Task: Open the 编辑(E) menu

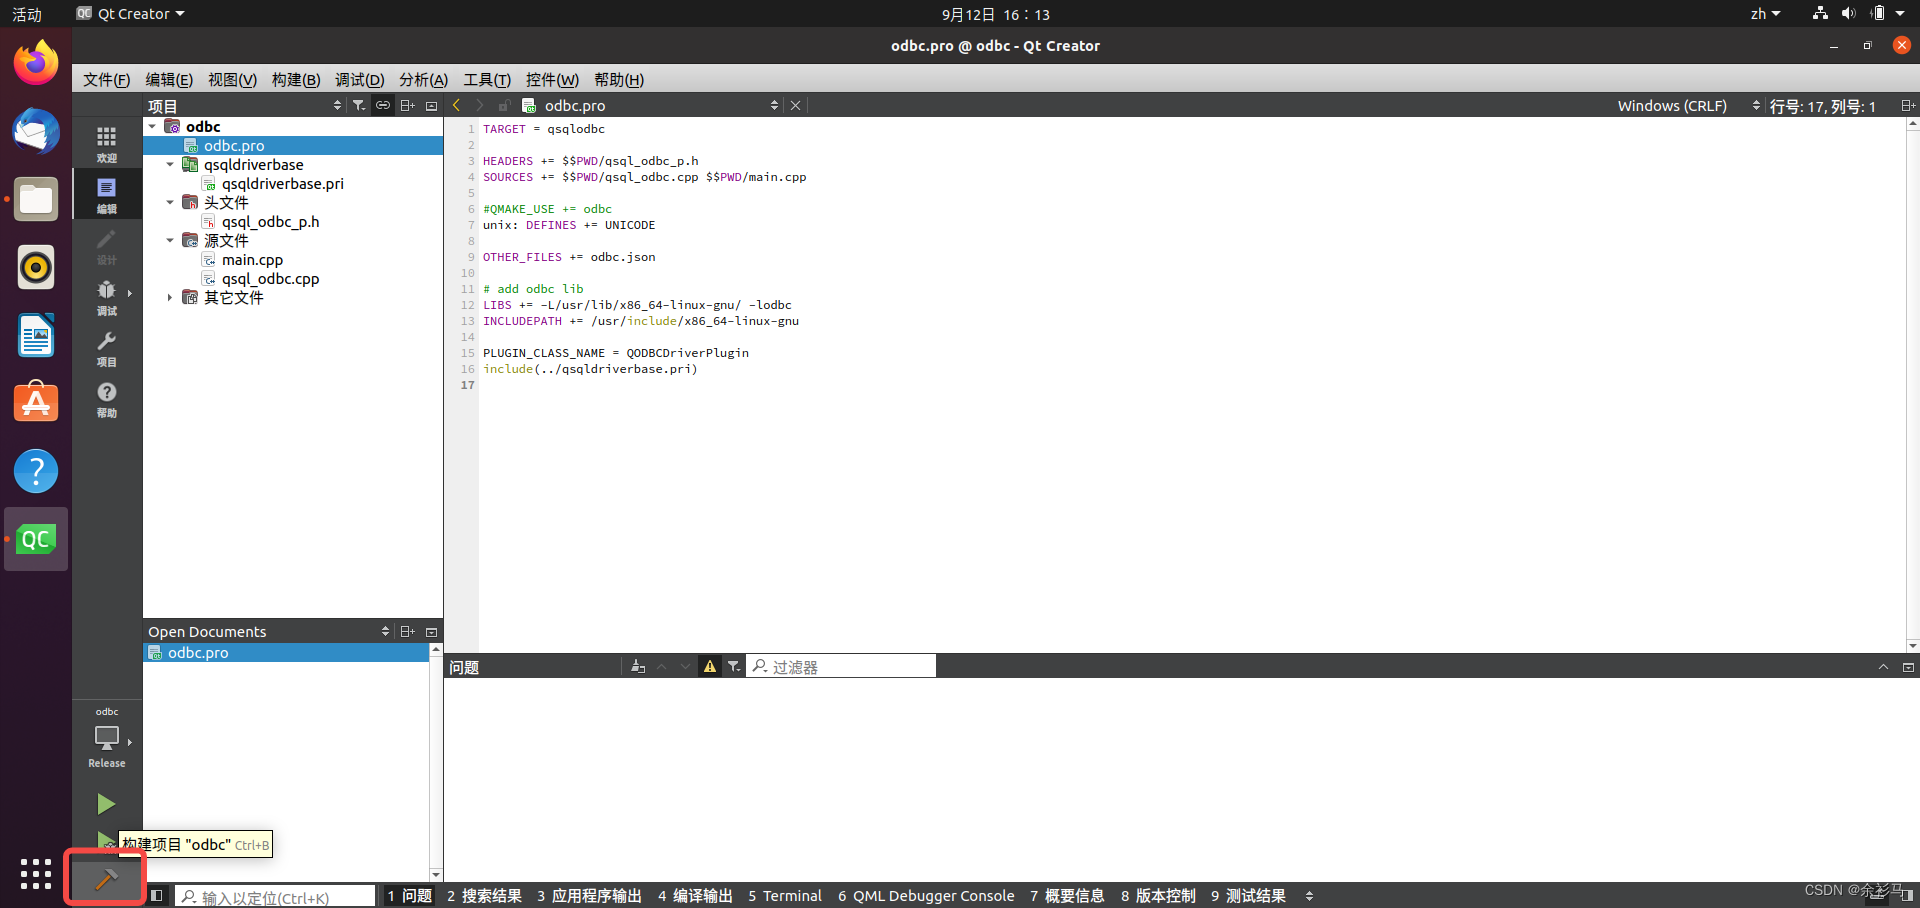Action: [x=169, y=79]
